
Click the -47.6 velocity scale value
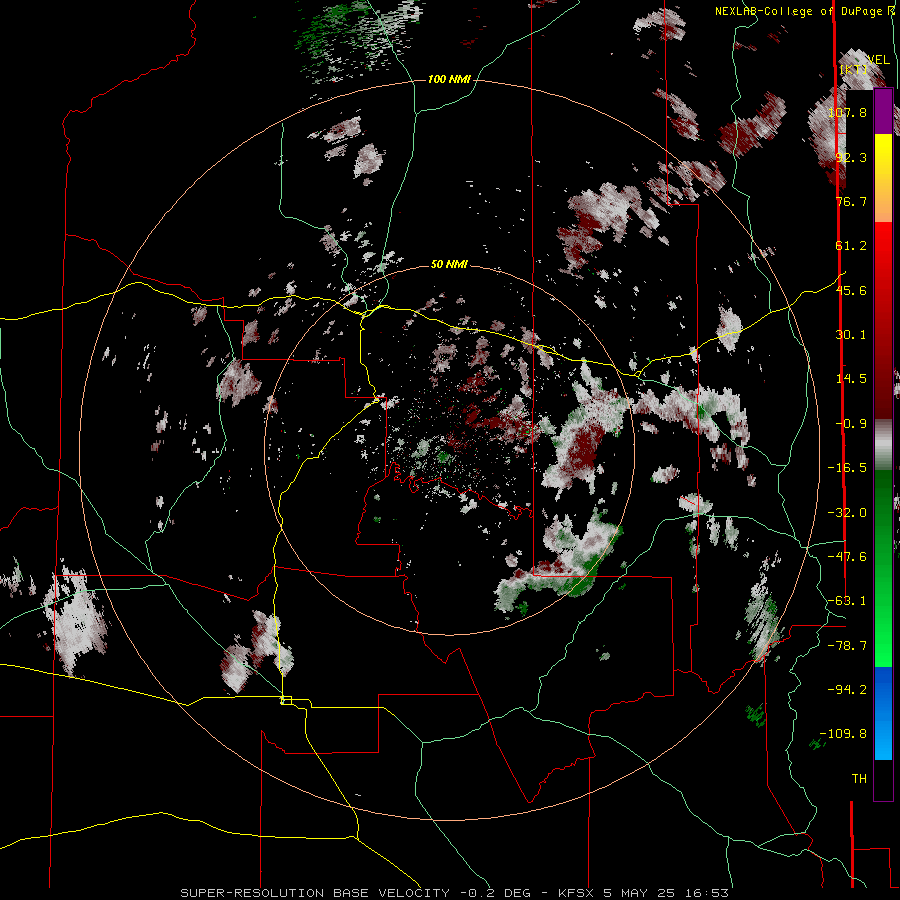tap(847, 557)
